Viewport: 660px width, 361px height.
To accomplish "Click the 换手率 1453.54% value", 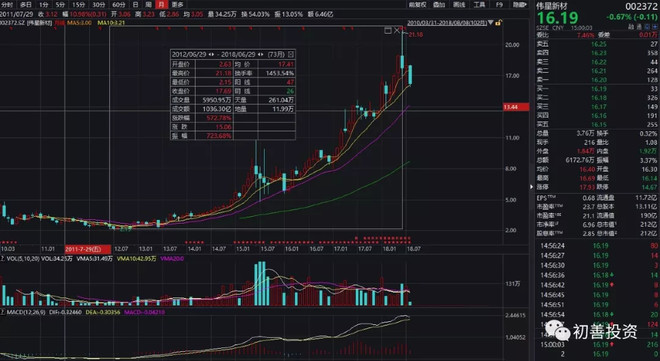I will pyautogui.click(x=279, y=73).
